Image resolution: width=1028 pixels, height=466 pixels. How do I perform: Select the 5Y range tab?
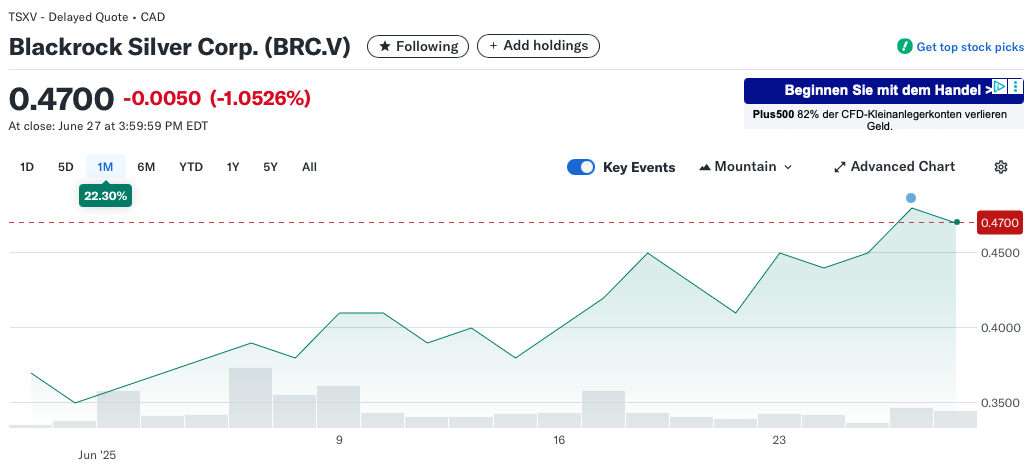click(271, 167)
